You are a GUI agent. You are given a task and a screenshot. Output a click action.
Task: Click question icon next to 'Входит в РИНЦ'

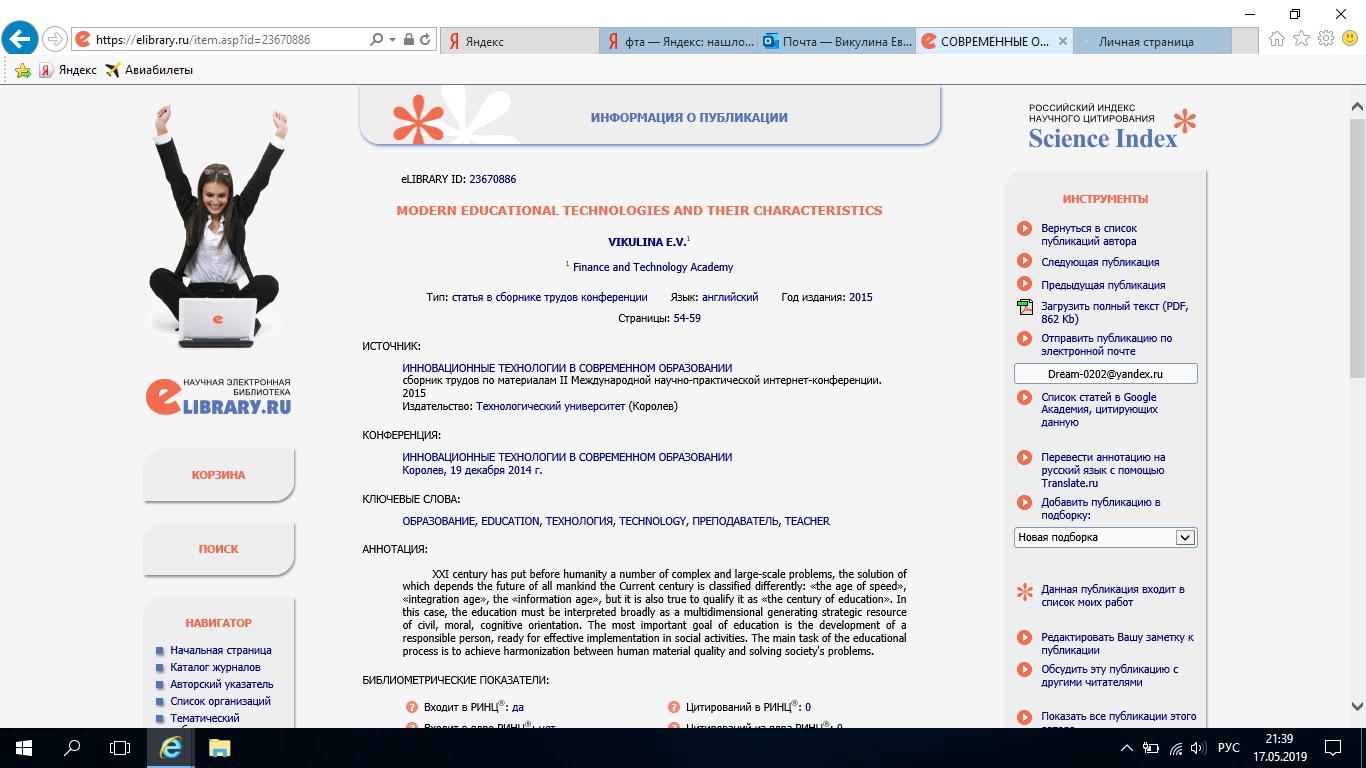click(411, 707)
